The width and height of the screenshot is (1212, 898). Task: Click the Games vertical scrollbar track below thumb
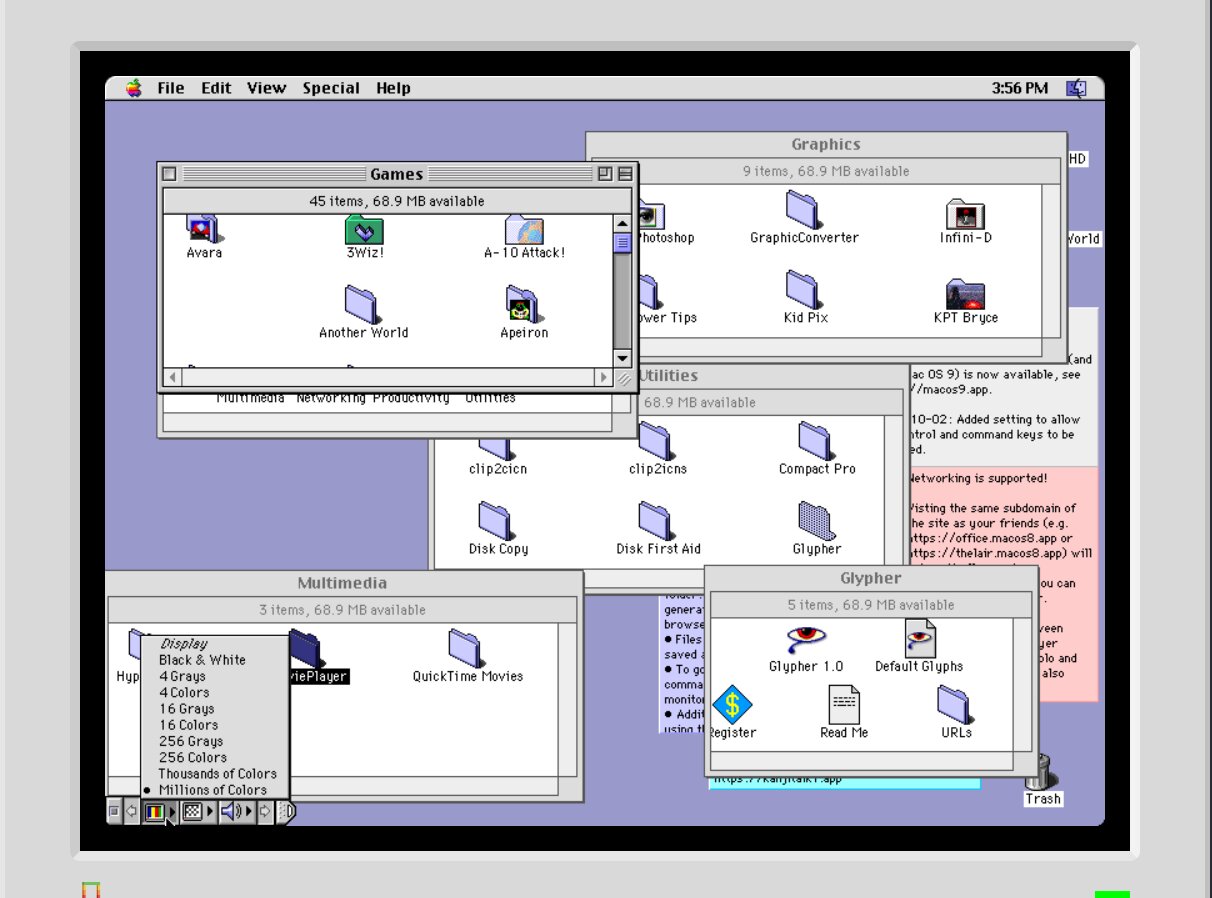point(622,300)
